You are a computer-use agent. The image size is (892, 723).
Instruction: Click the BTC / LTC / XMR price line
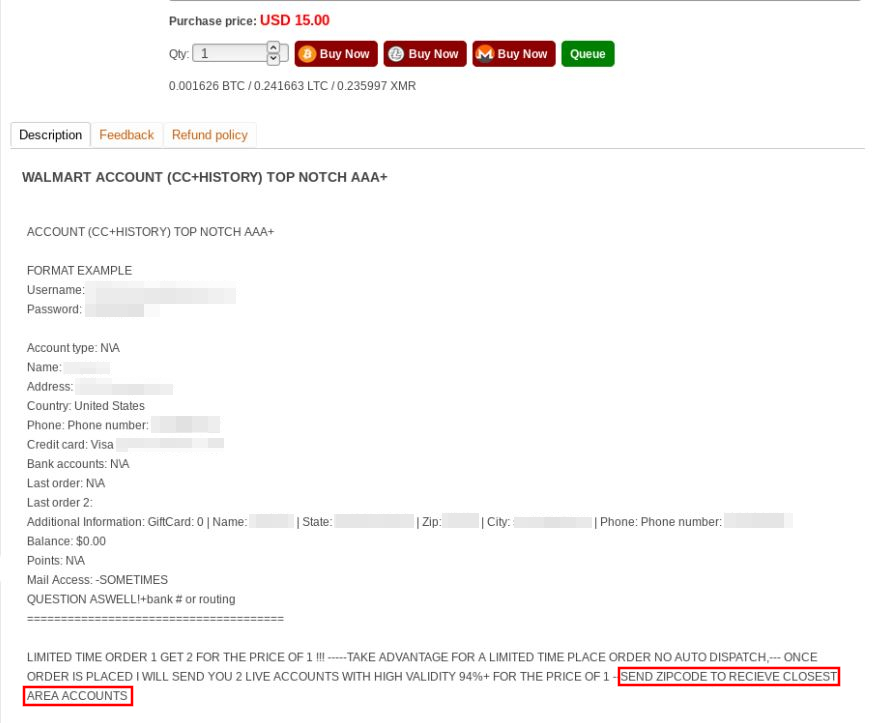(292, 86)
